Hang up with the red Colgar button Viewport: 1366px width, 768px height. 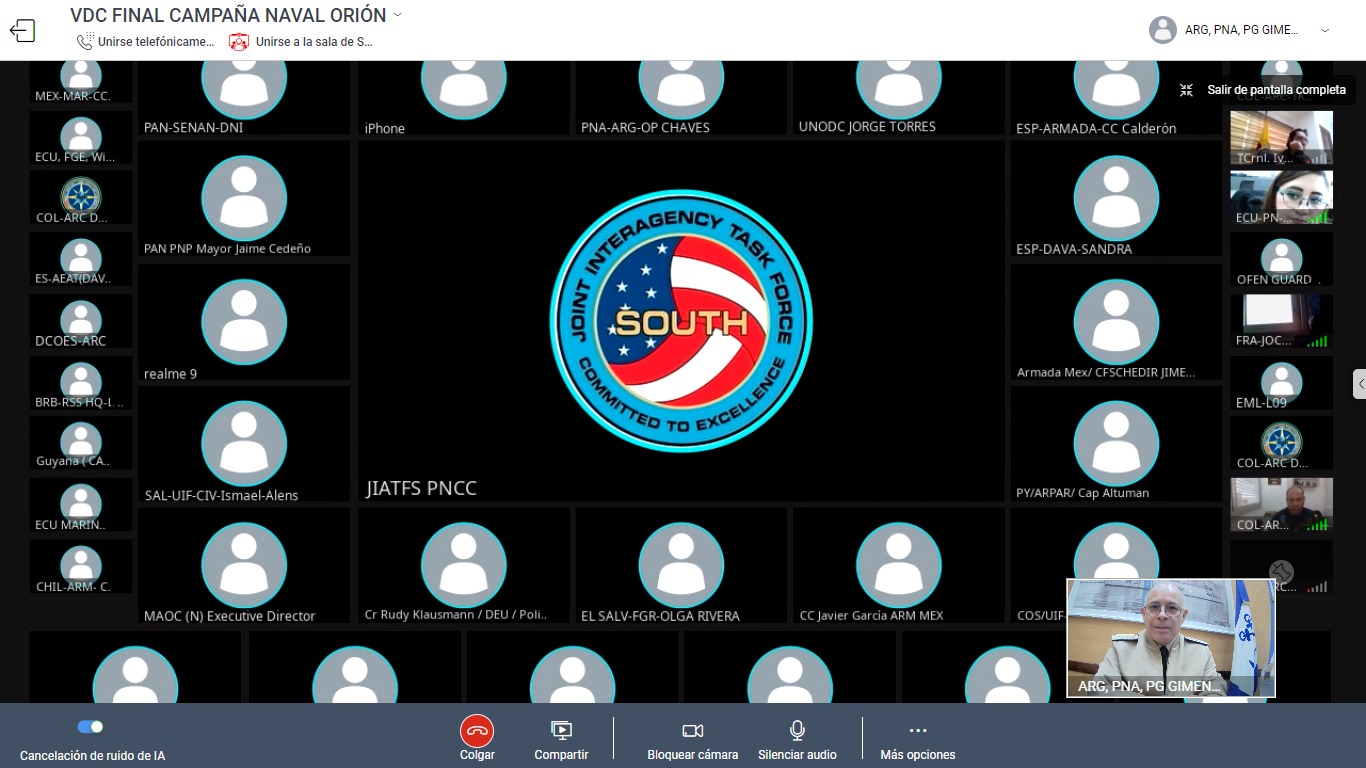click(x=477, y=730)
